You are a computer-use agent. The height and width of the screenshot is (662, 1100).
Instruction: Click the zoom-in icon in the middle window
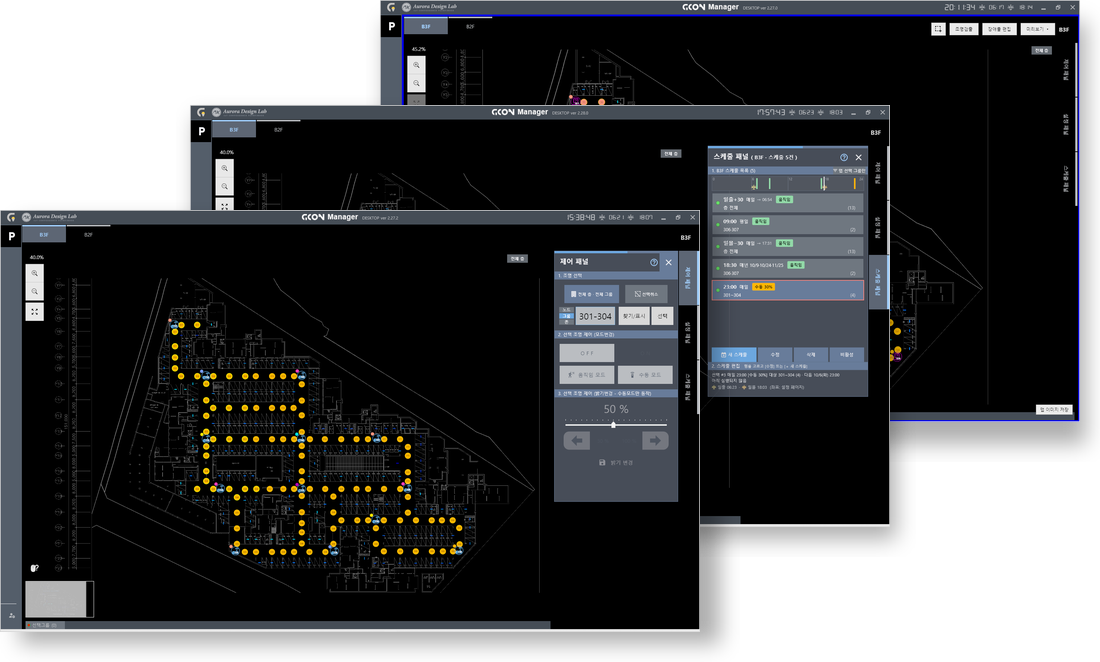click(x=224, y=168)
